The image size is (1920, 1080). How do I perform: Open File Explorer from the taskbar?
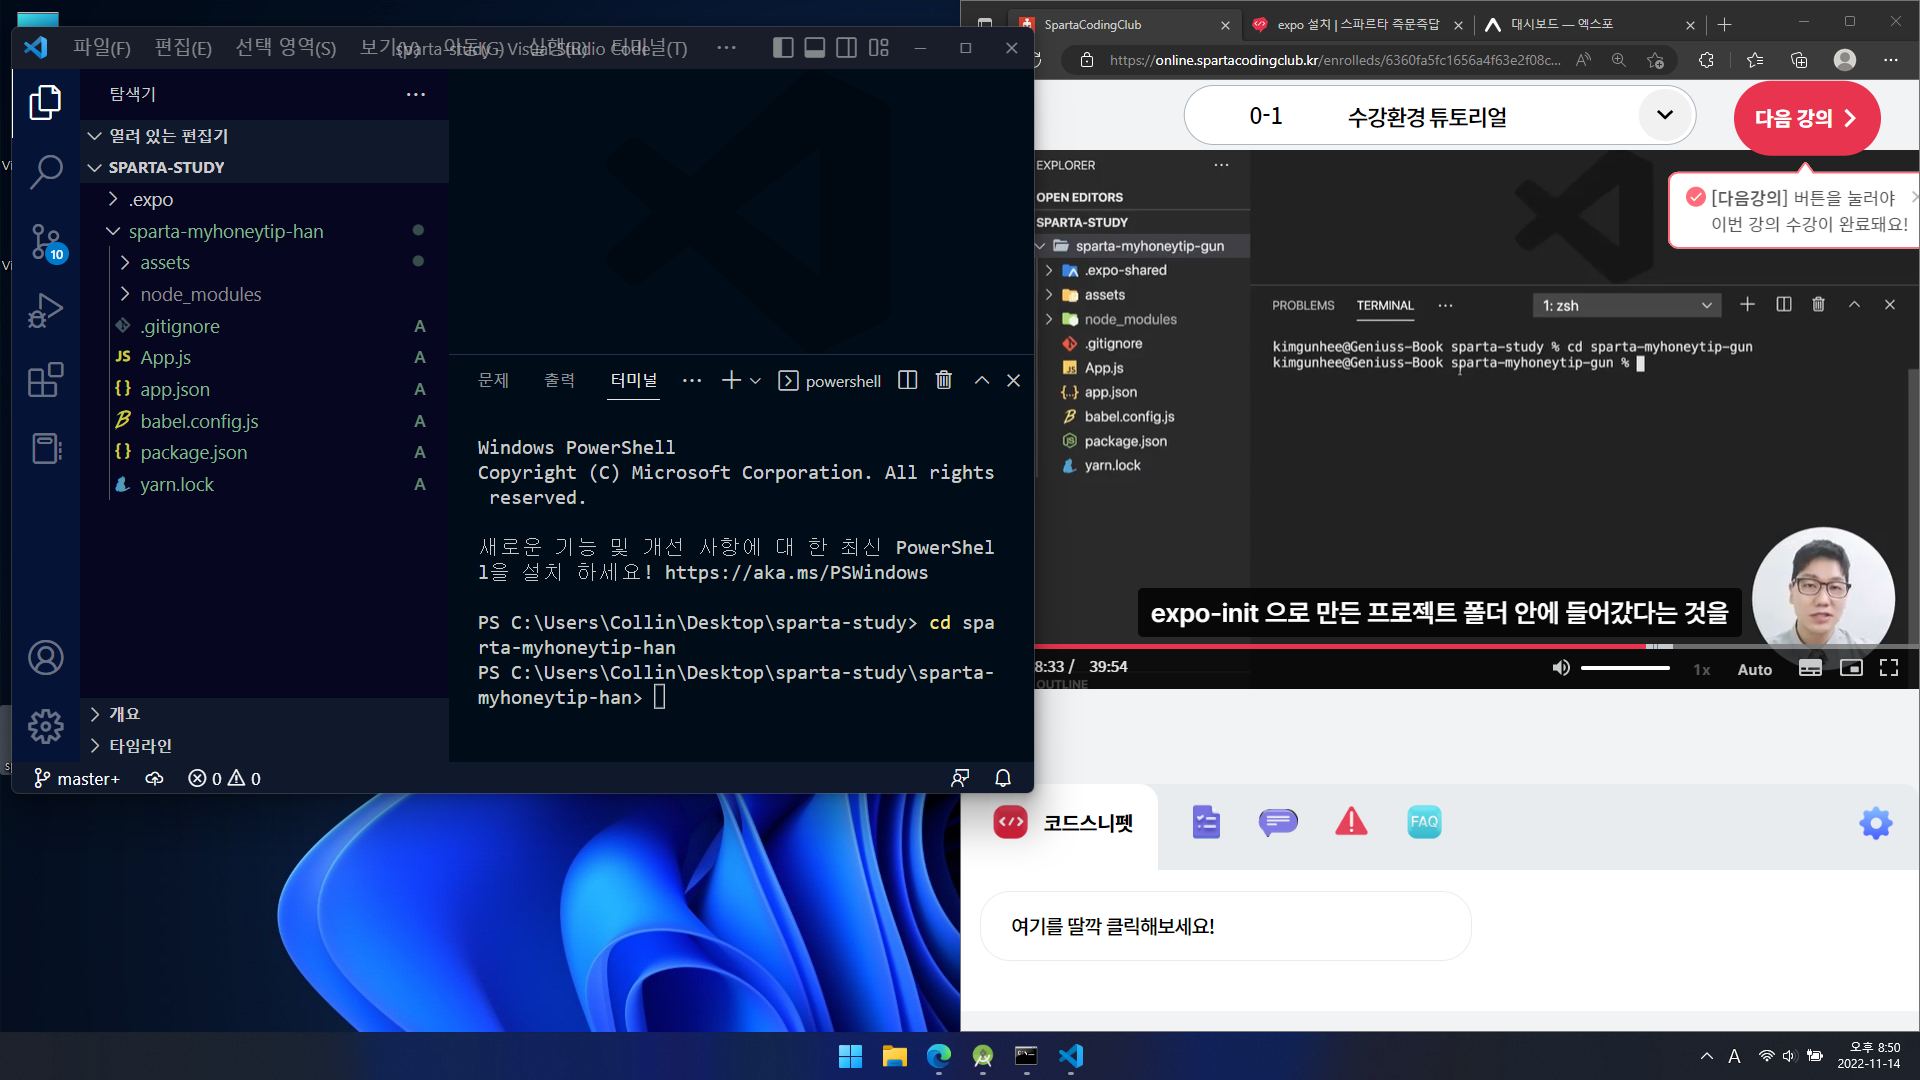click(894, 1056)
